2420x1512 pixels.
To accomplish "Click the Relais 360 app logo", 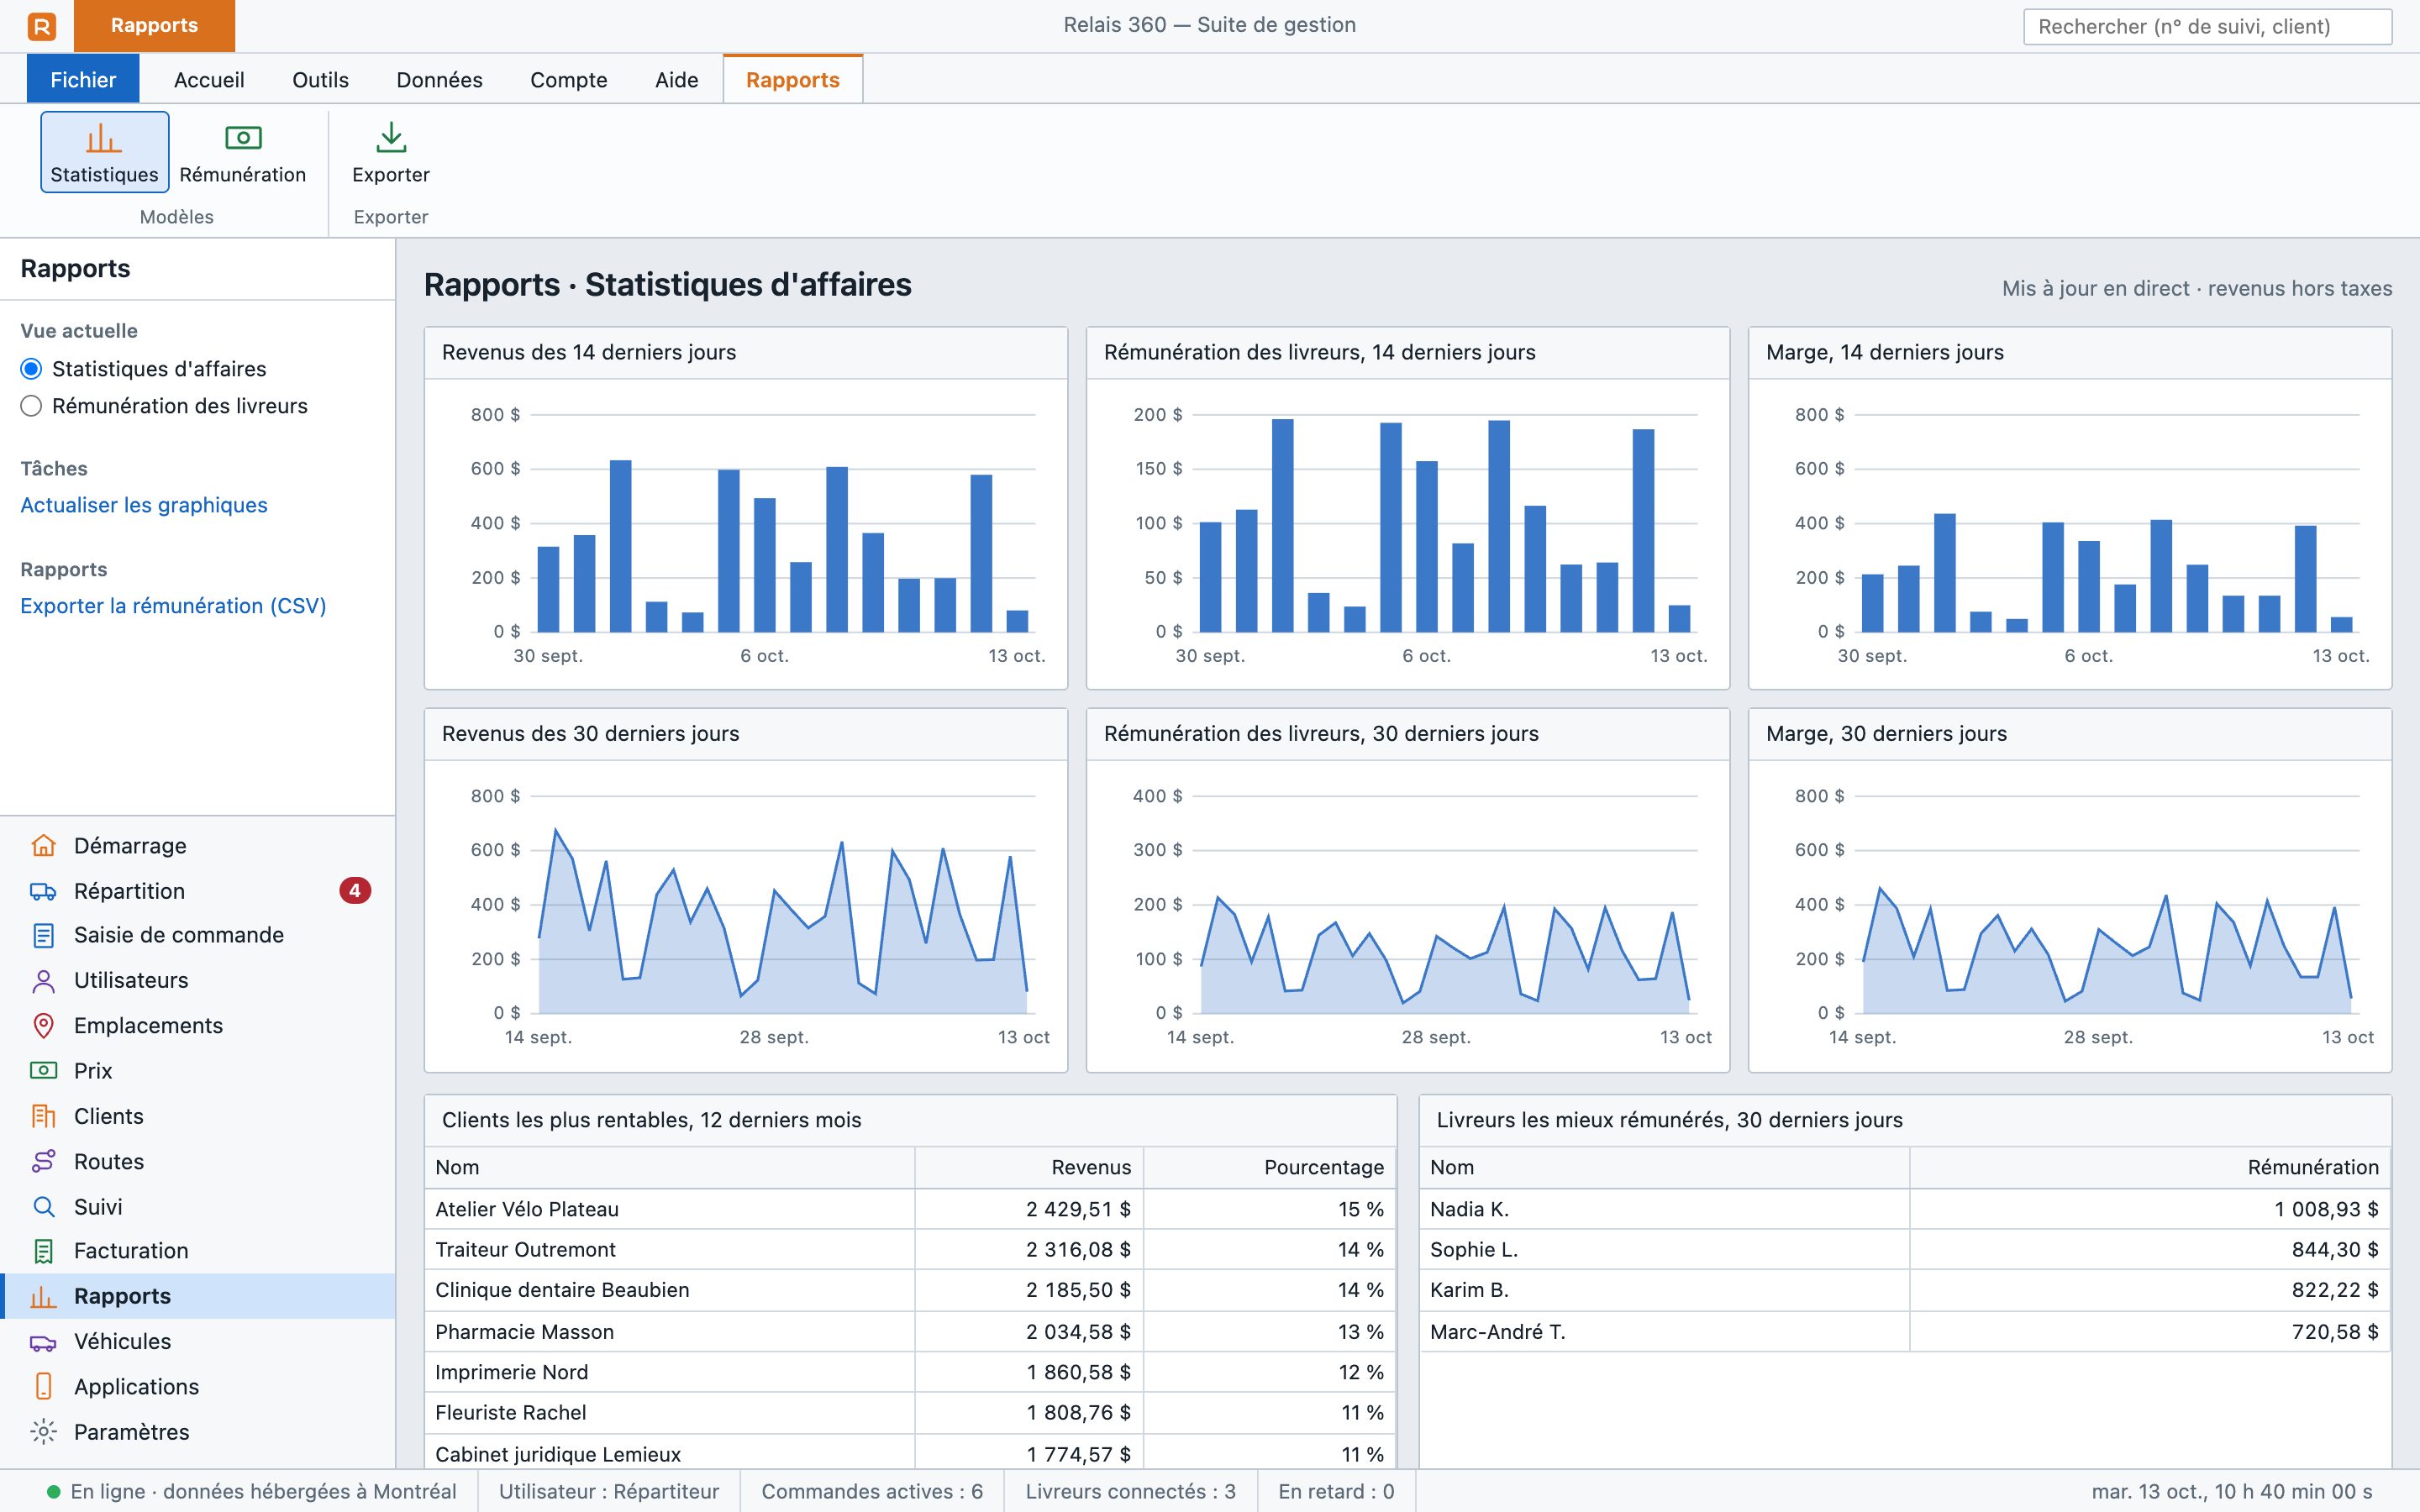I will tap(42, 26).
